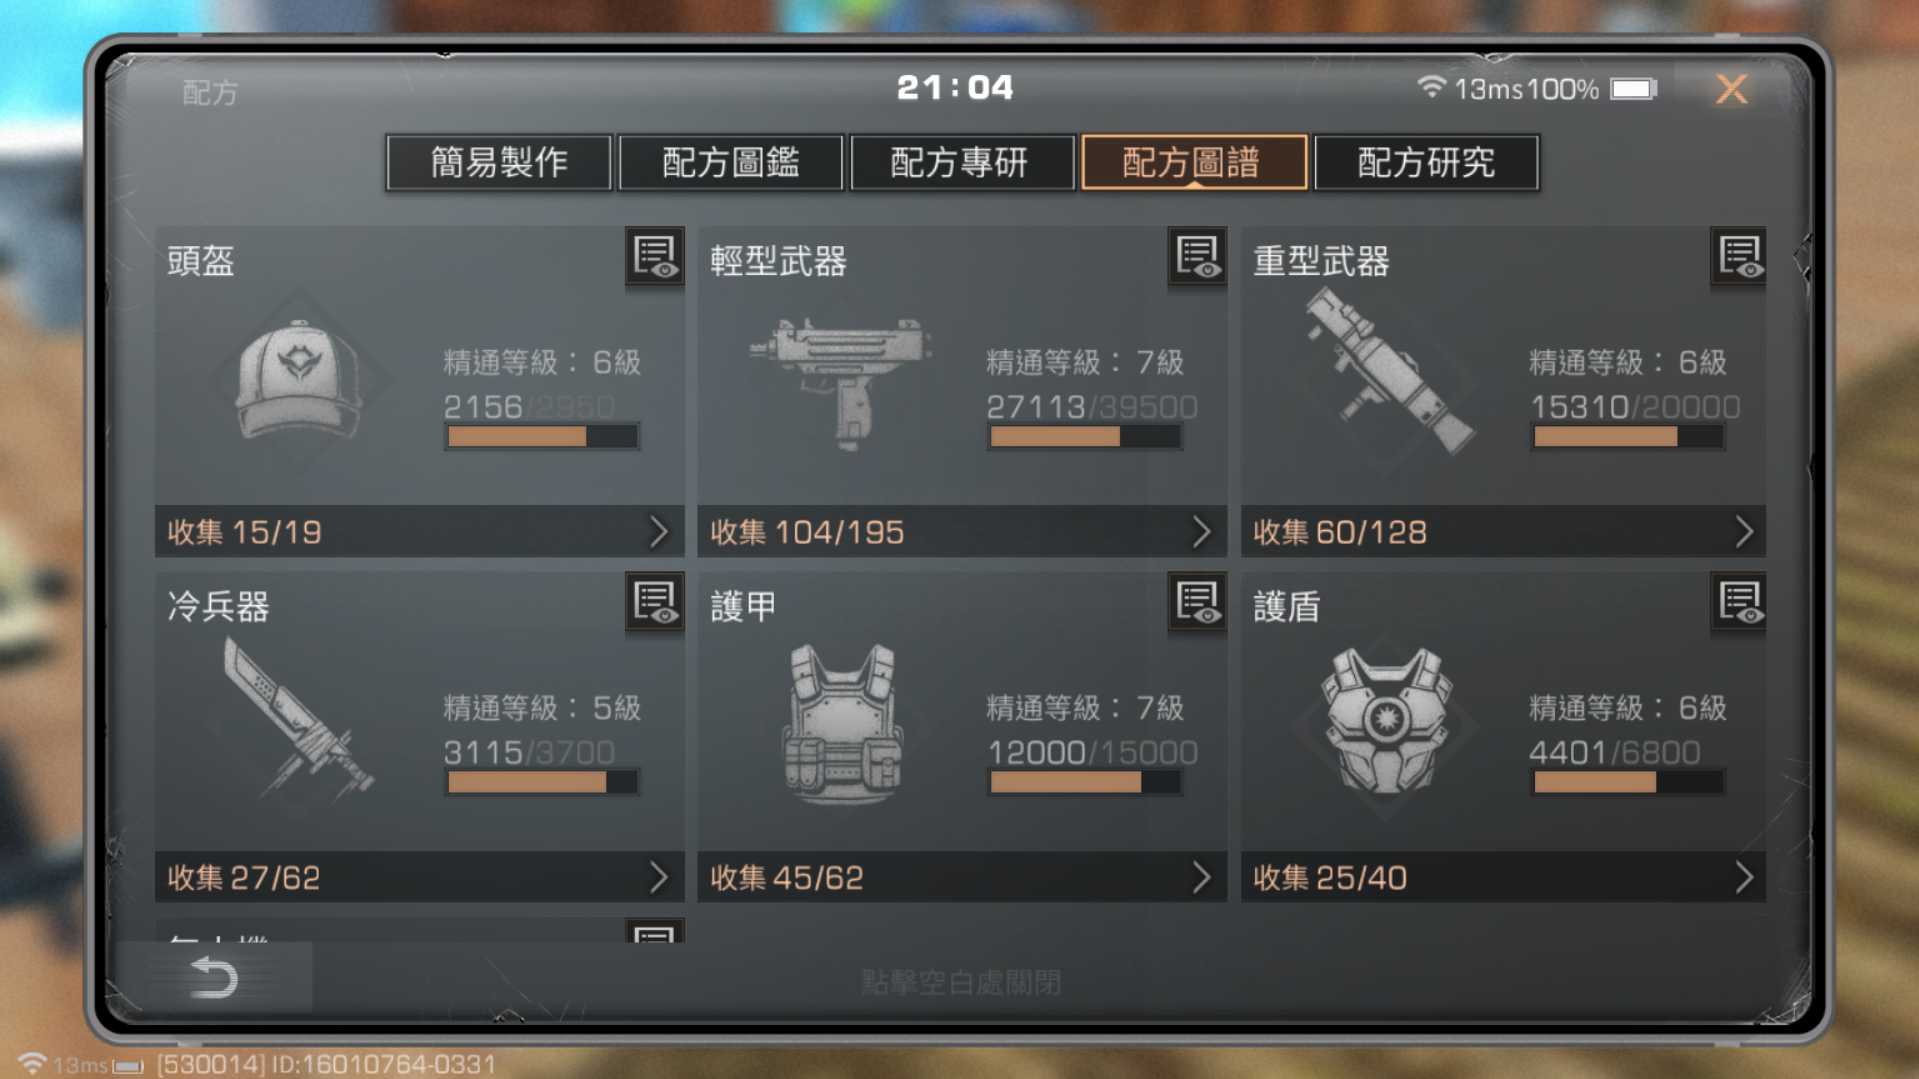Viewport: 1919px width, 1079px height.
Task: Click the helmet cap image
Action: [x=298, y=380]
